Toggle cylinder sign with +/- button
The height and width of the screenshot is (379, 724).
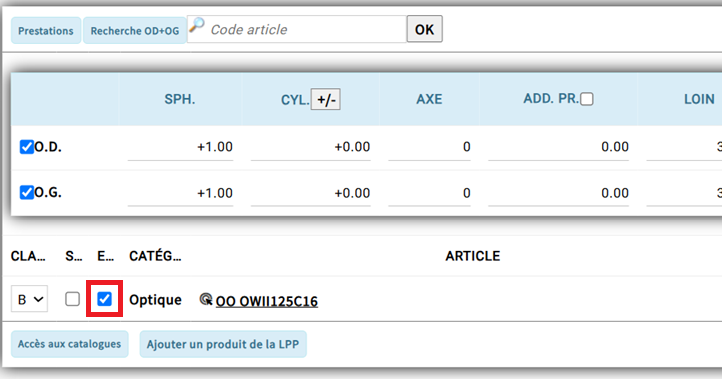[x=326, y=99]
